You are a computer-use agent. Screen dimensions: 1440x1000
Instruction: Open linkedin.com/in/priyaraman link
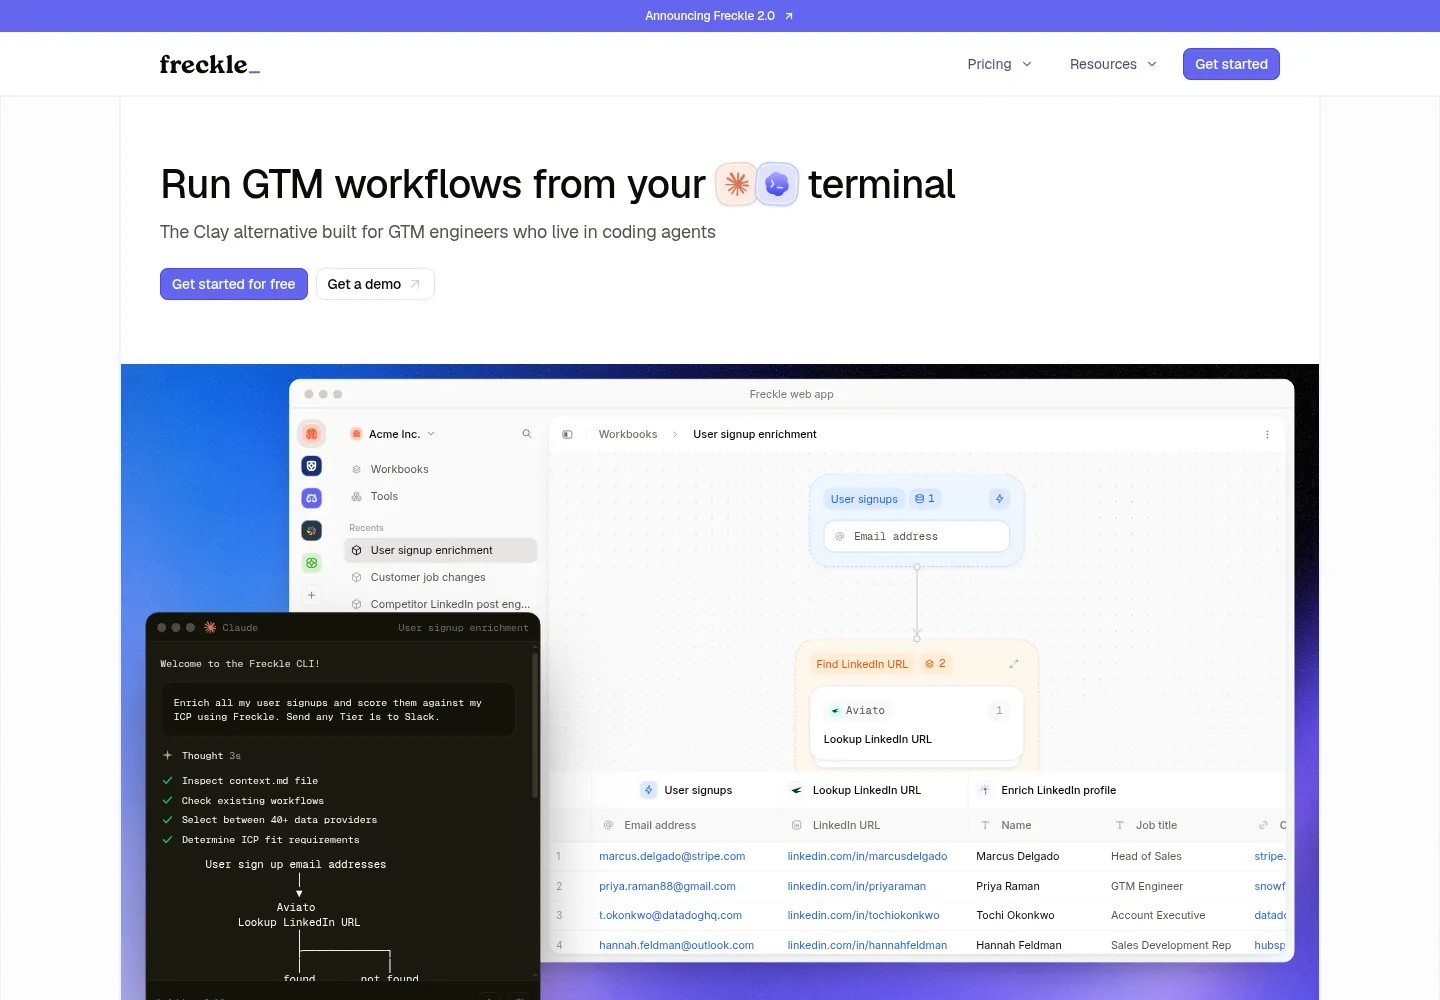(857, 886)
